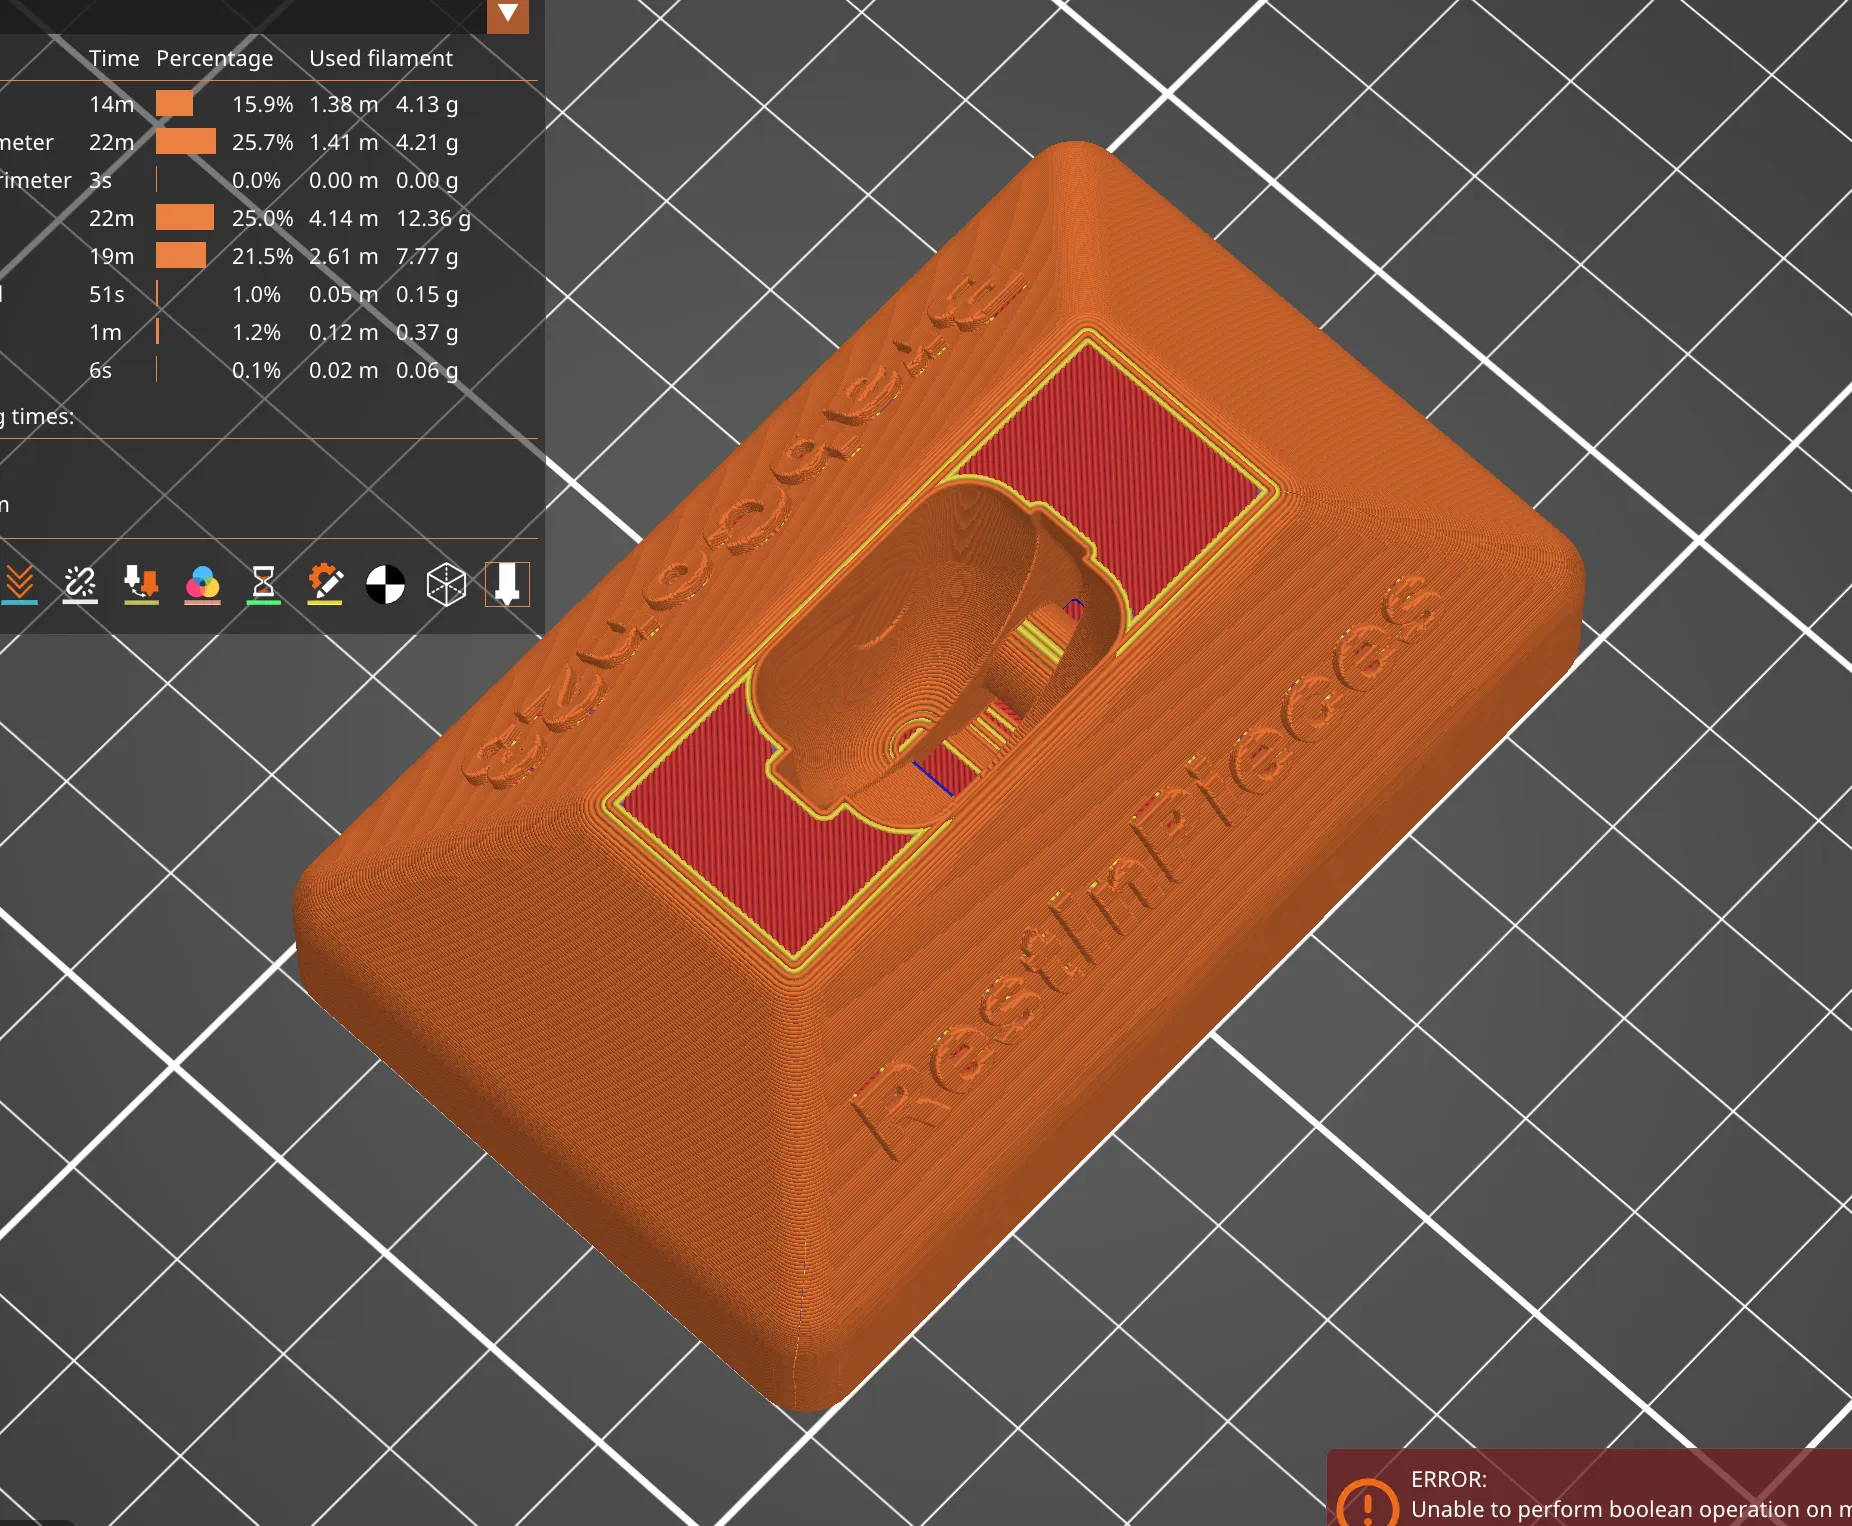Select the "51s" time value
Image resolution: width=1852 pixels, height=1526 pixels.
(x=107, y=294)
